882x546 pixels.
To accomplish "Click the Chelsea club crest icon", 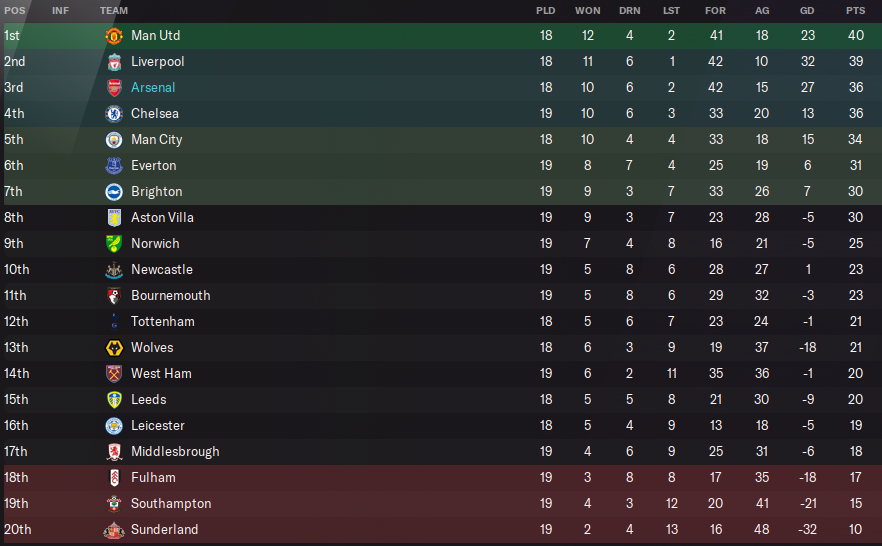I will coord(113,114).
